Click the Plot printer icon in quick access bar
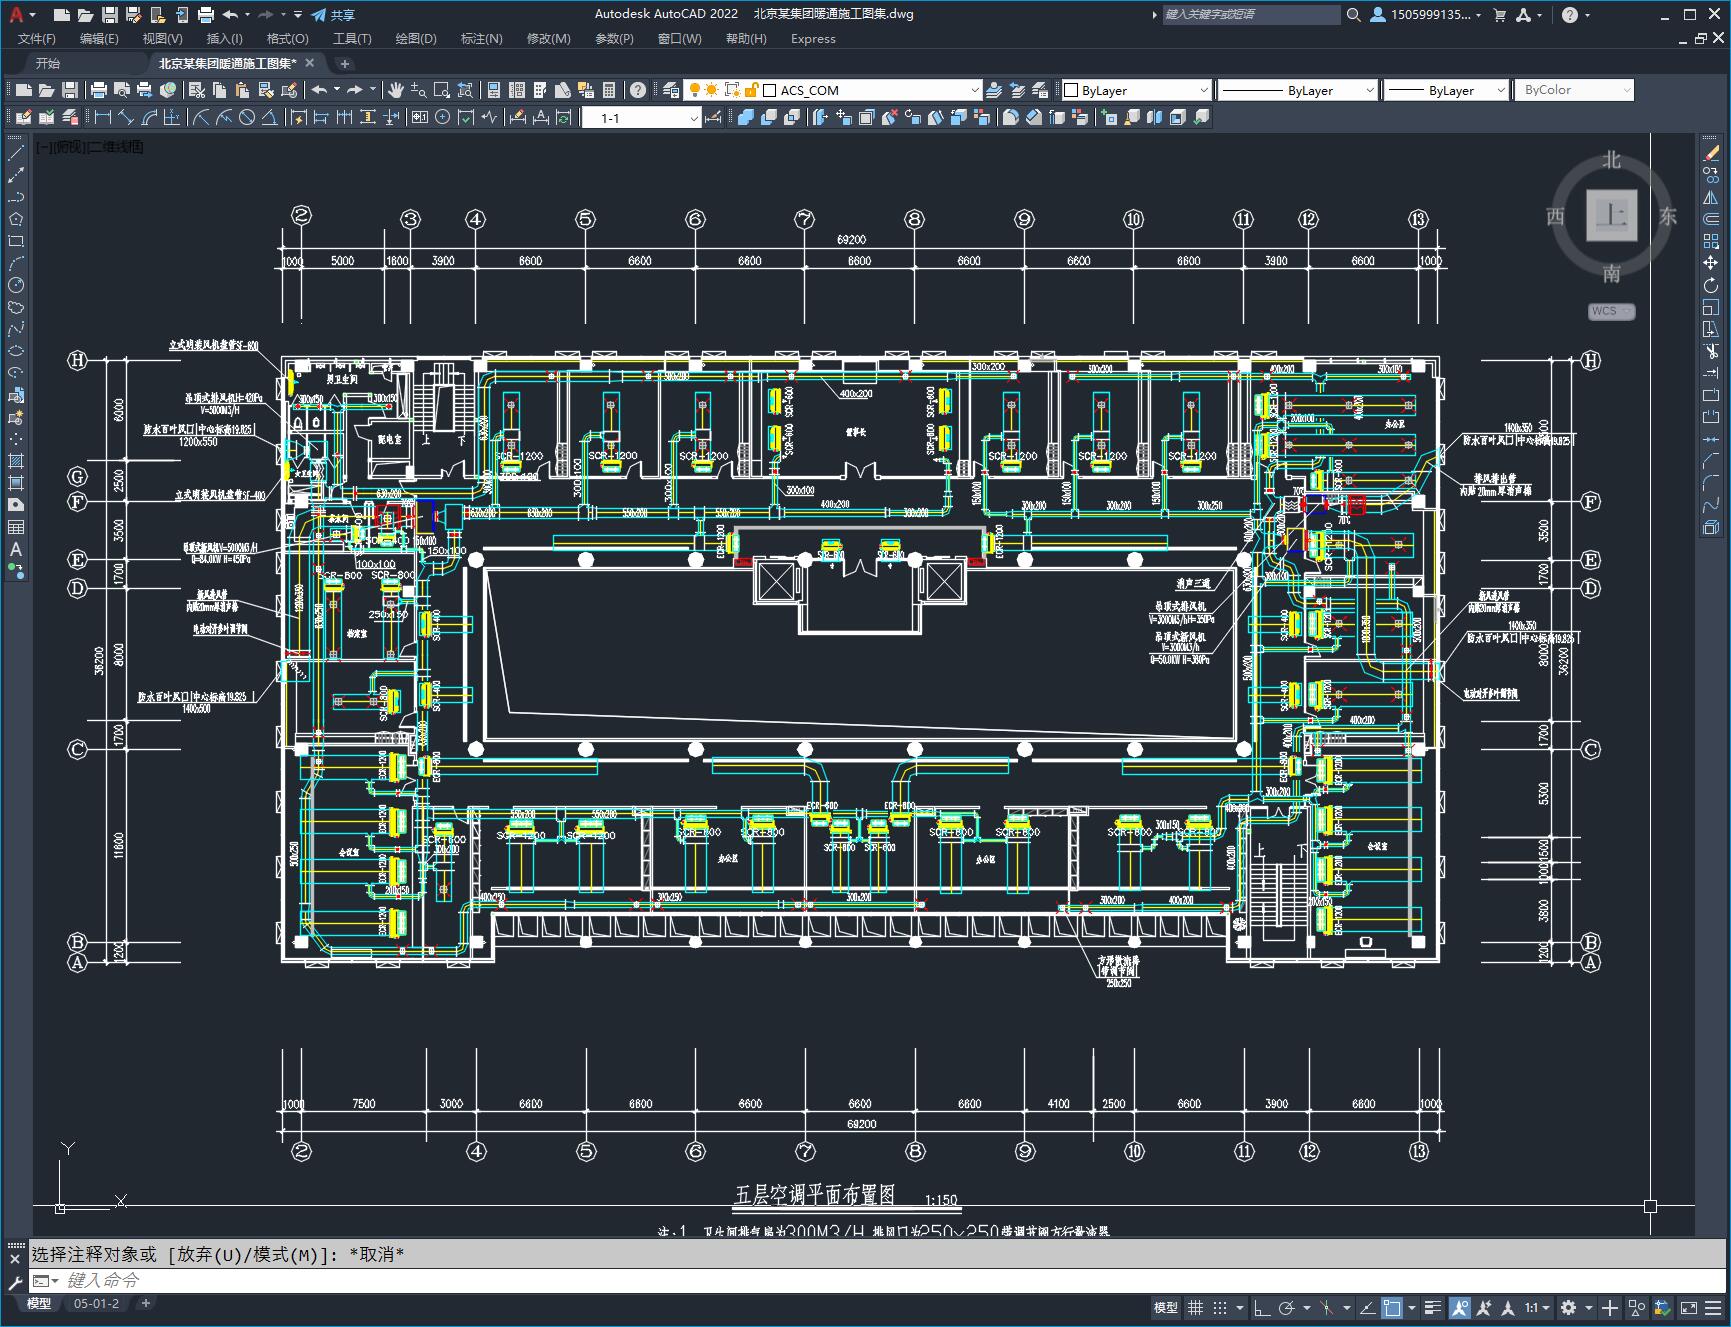This screenshot has height=1327, width=1731. tap(206, 14)
